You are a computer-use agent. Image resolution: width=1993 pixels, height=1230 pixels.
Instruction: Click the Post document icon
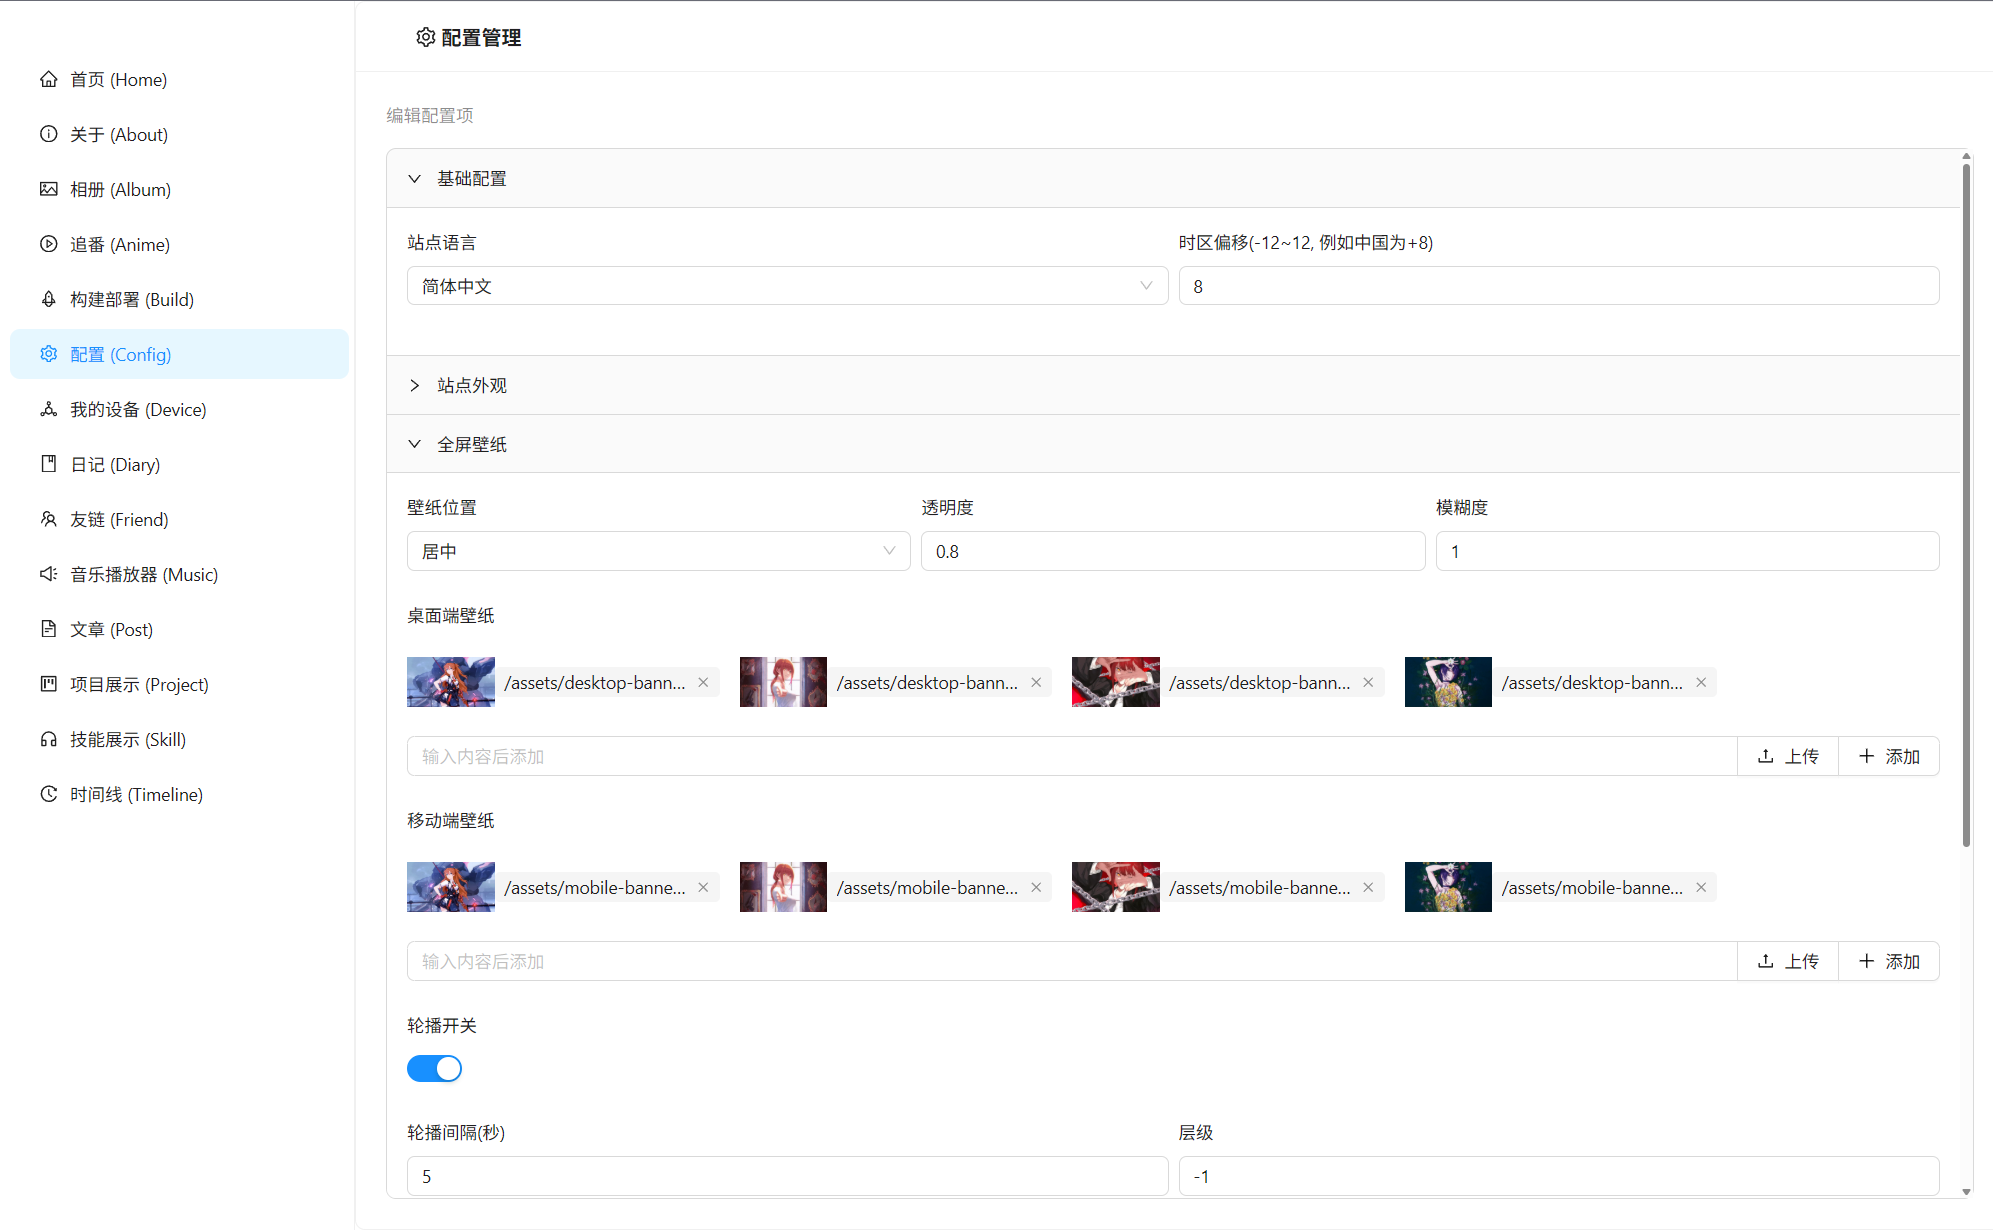tap(48, 629)
